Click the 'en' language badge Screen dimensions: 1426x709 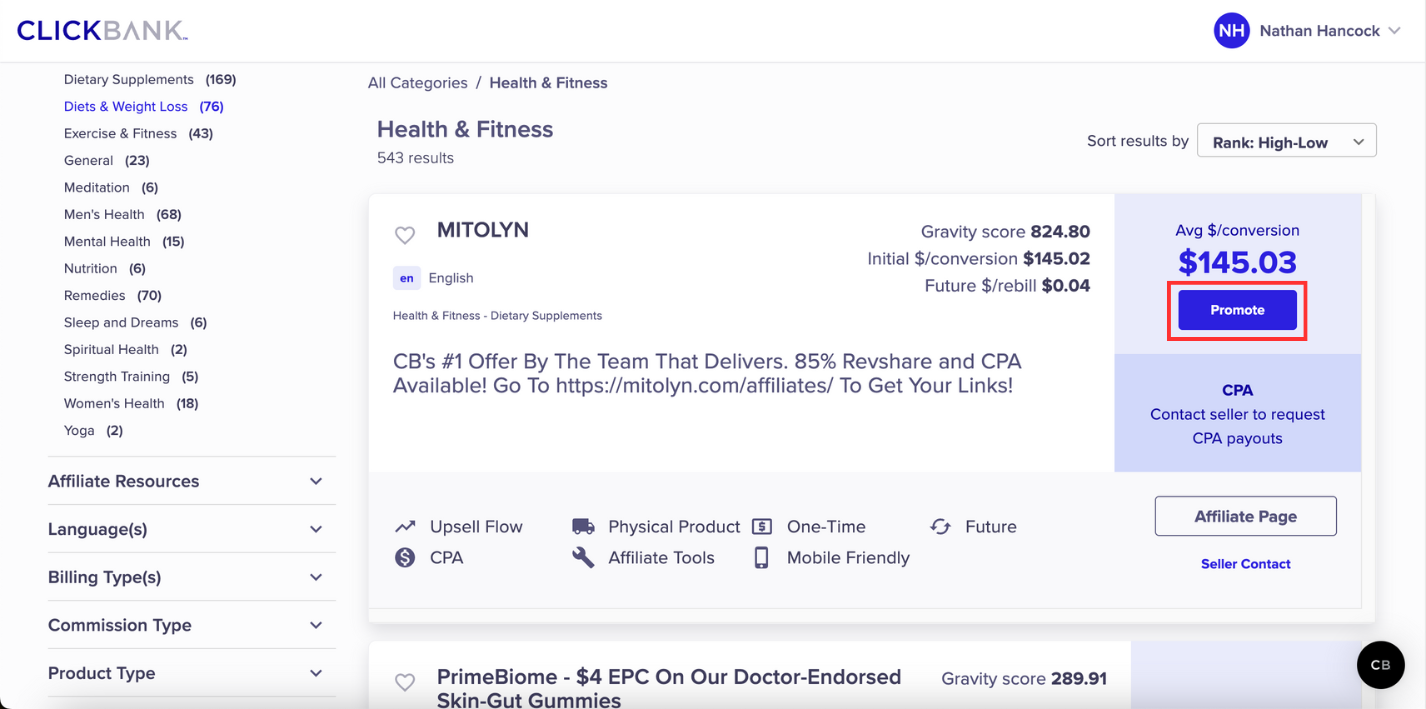[406, 279]
